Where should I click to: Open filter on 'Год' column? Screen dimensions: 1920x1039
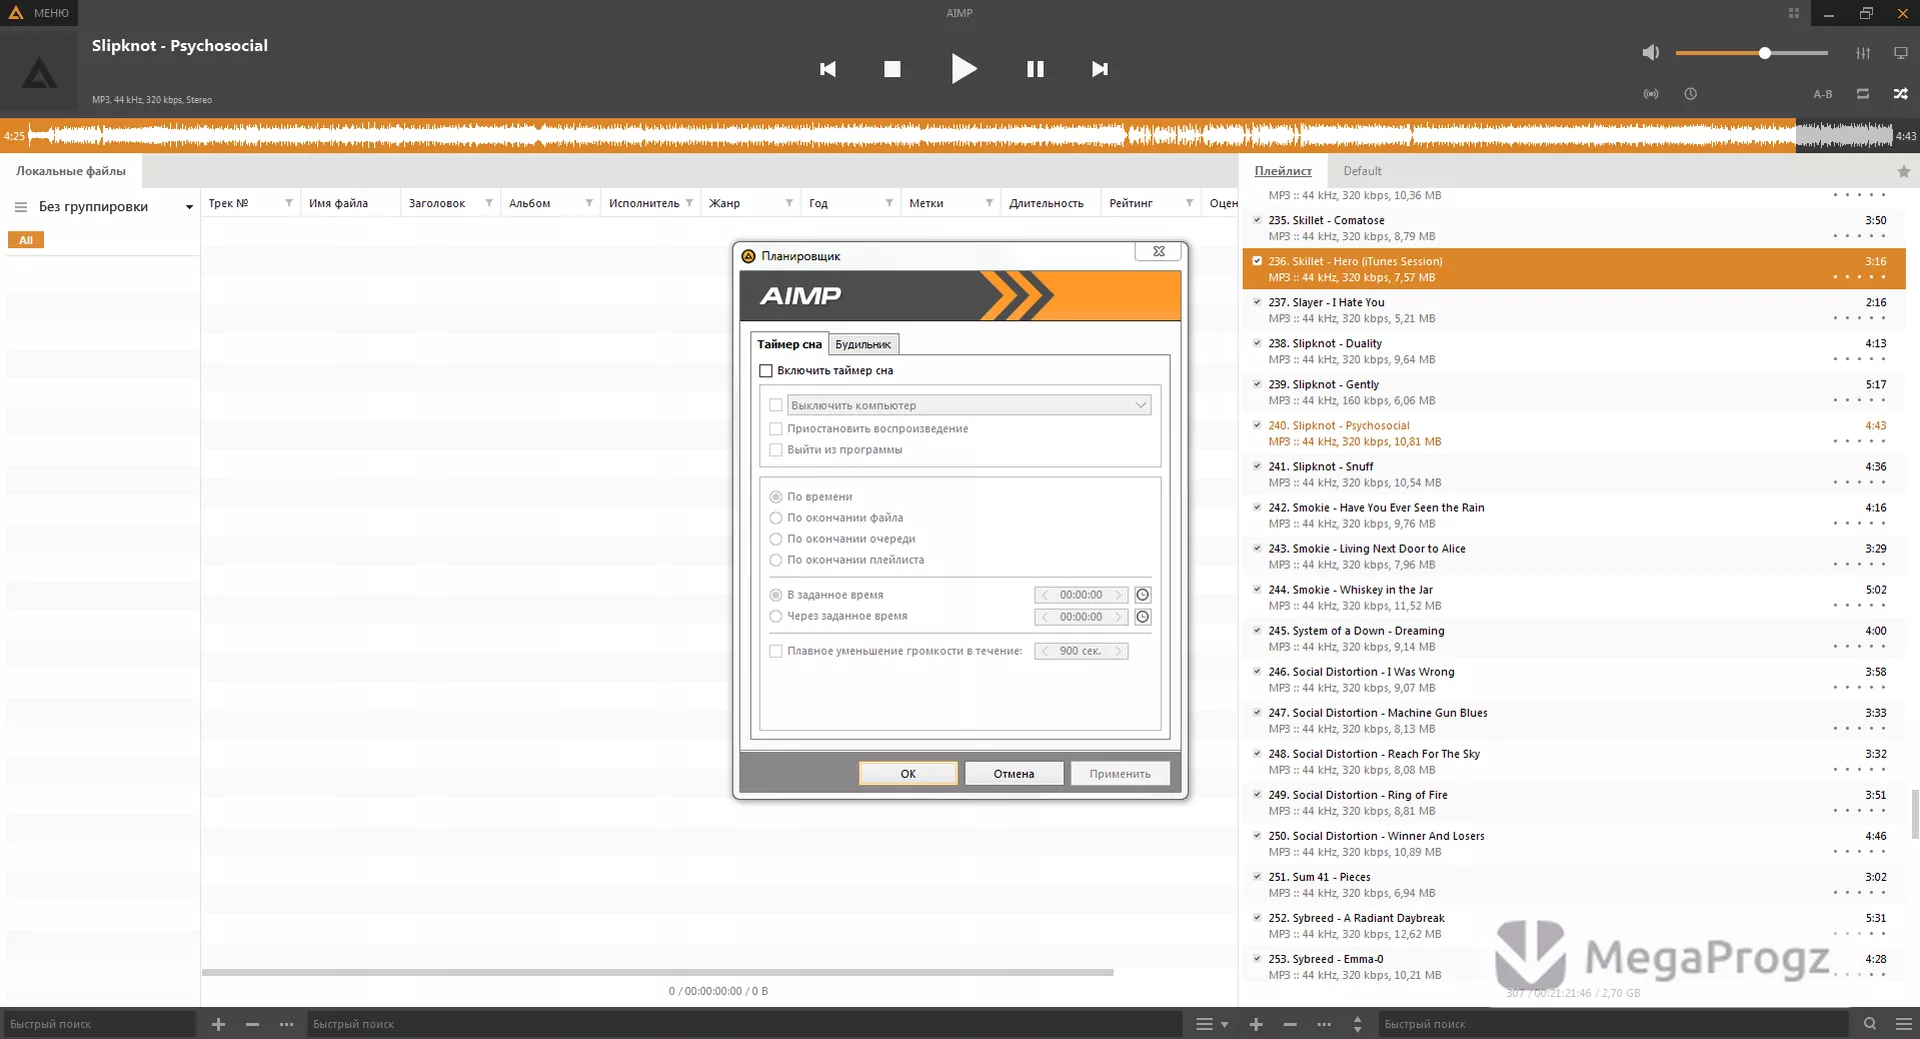[889, 203]
